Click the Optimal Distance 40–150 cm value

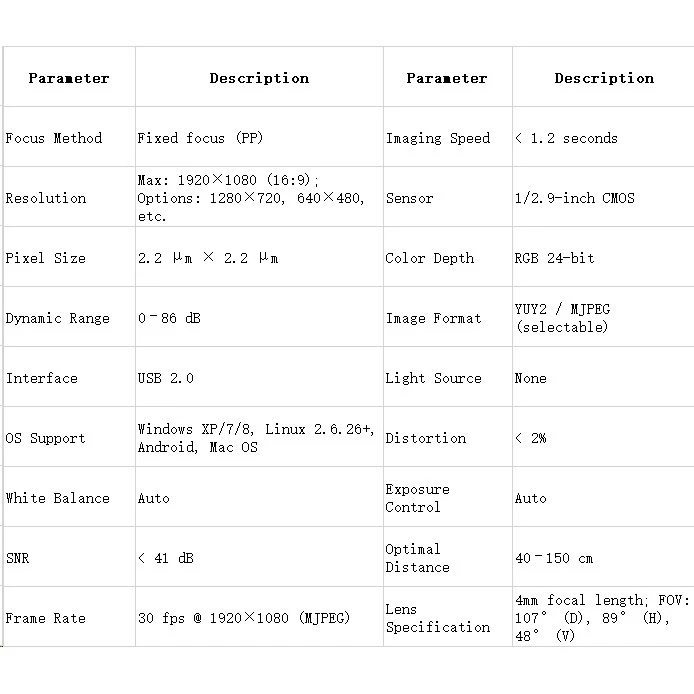click(554, 558)
